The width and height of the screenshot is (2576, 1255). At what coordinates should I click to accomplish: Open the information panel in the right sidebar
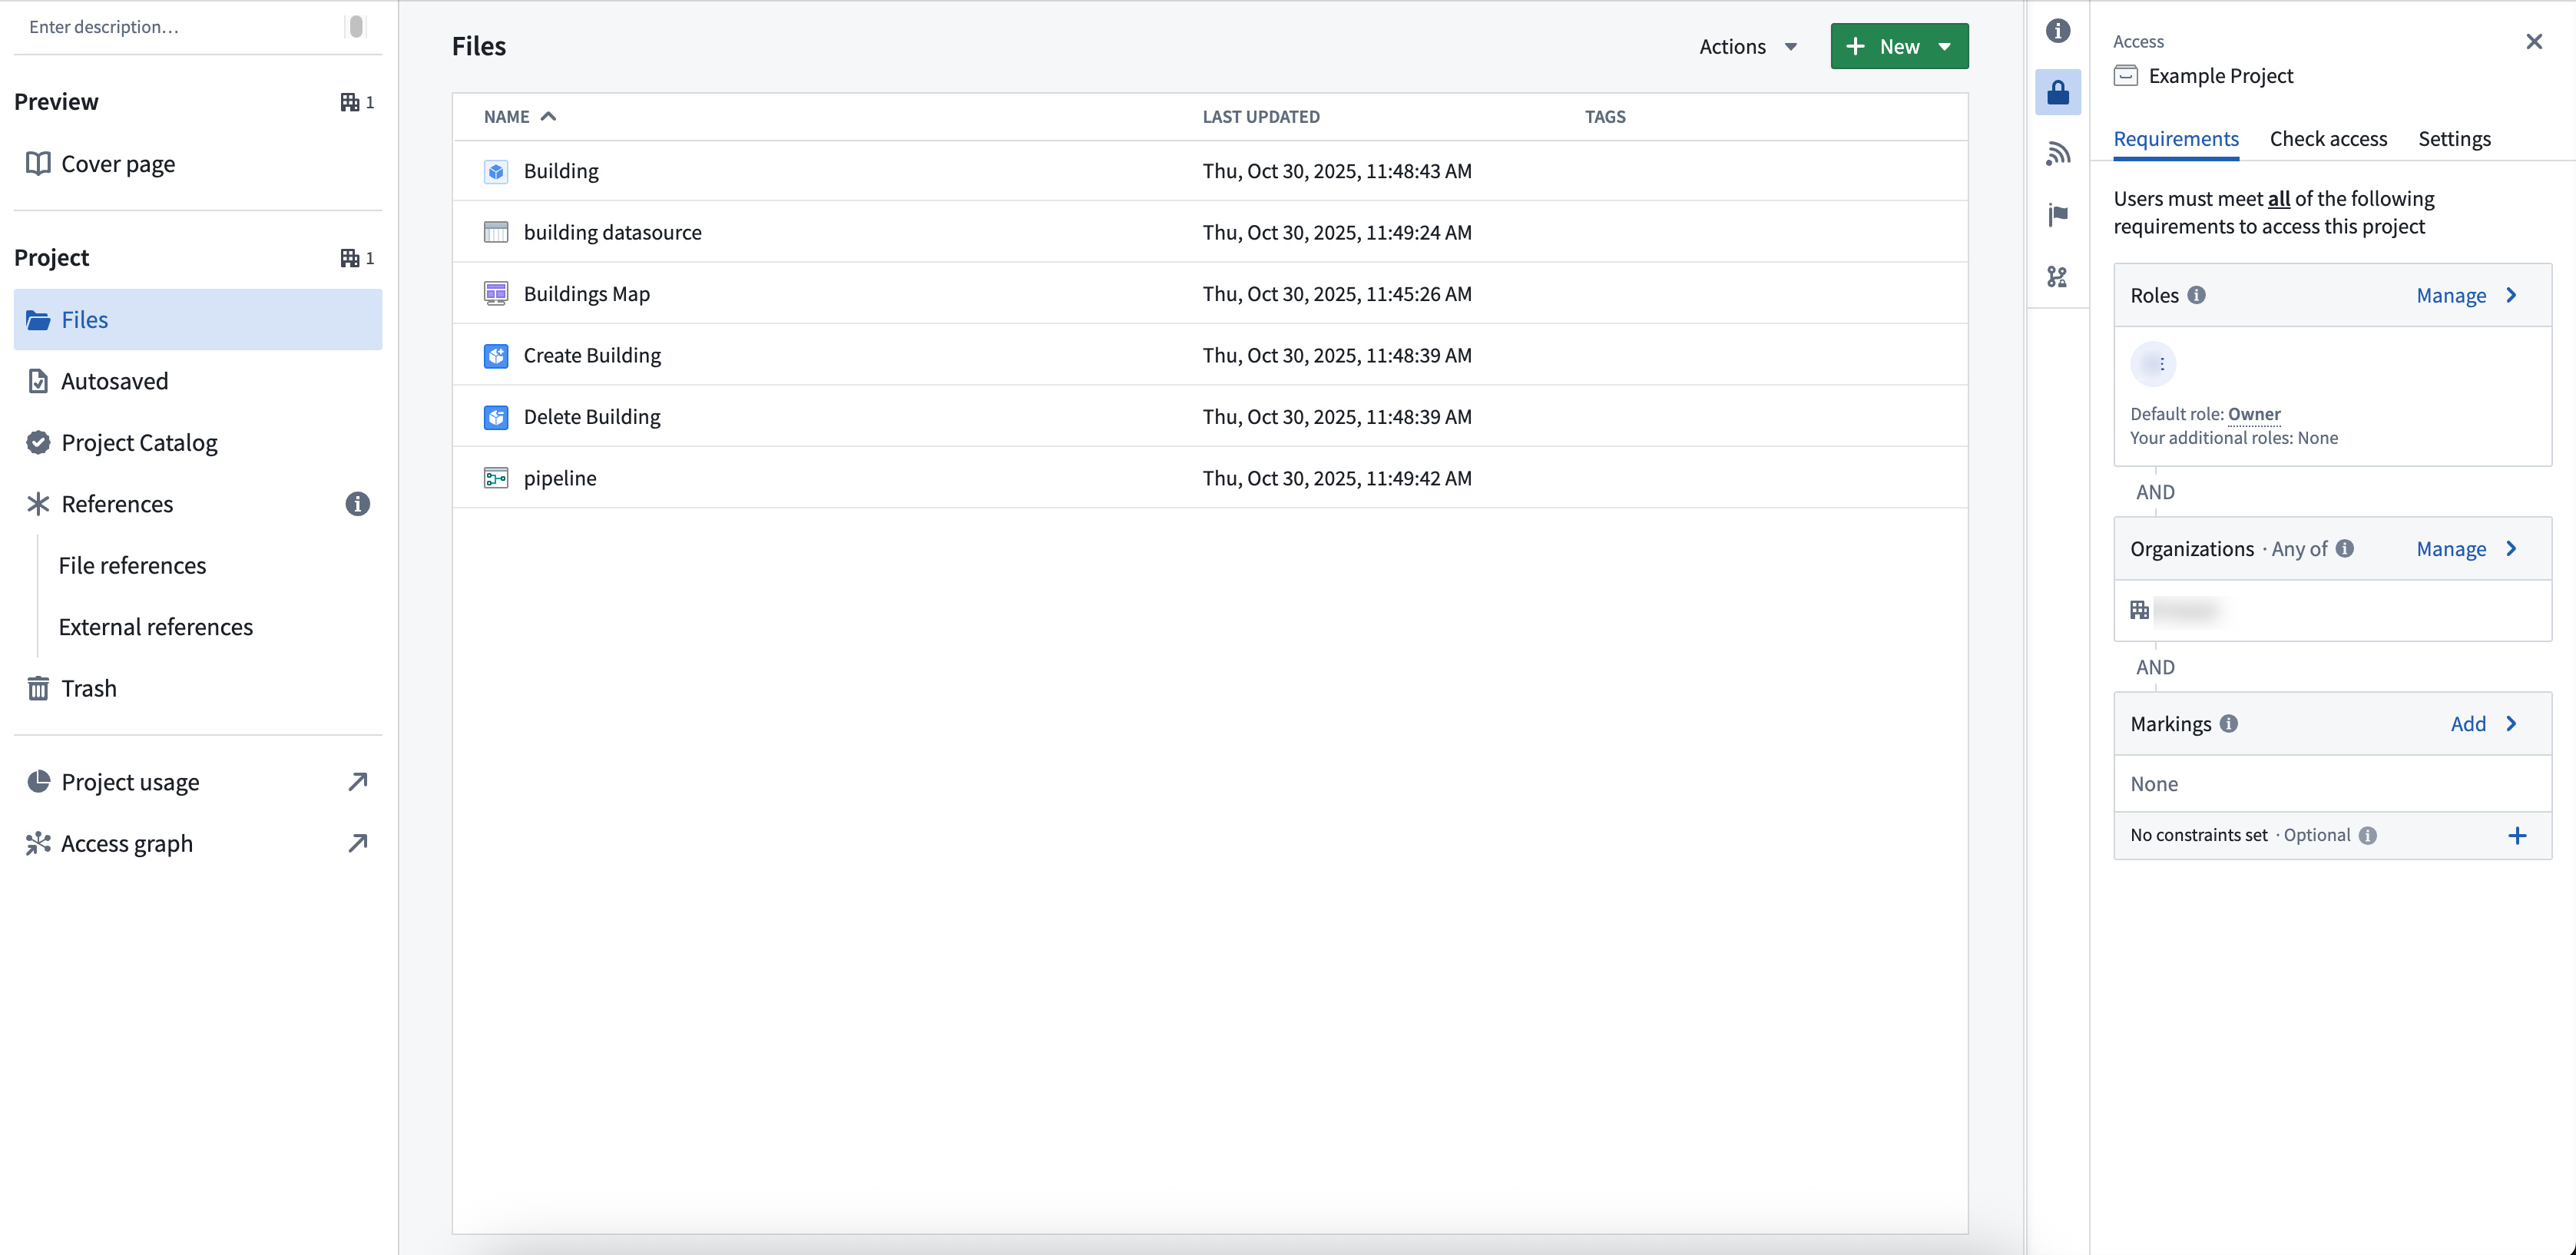[x=2058, y=31]
